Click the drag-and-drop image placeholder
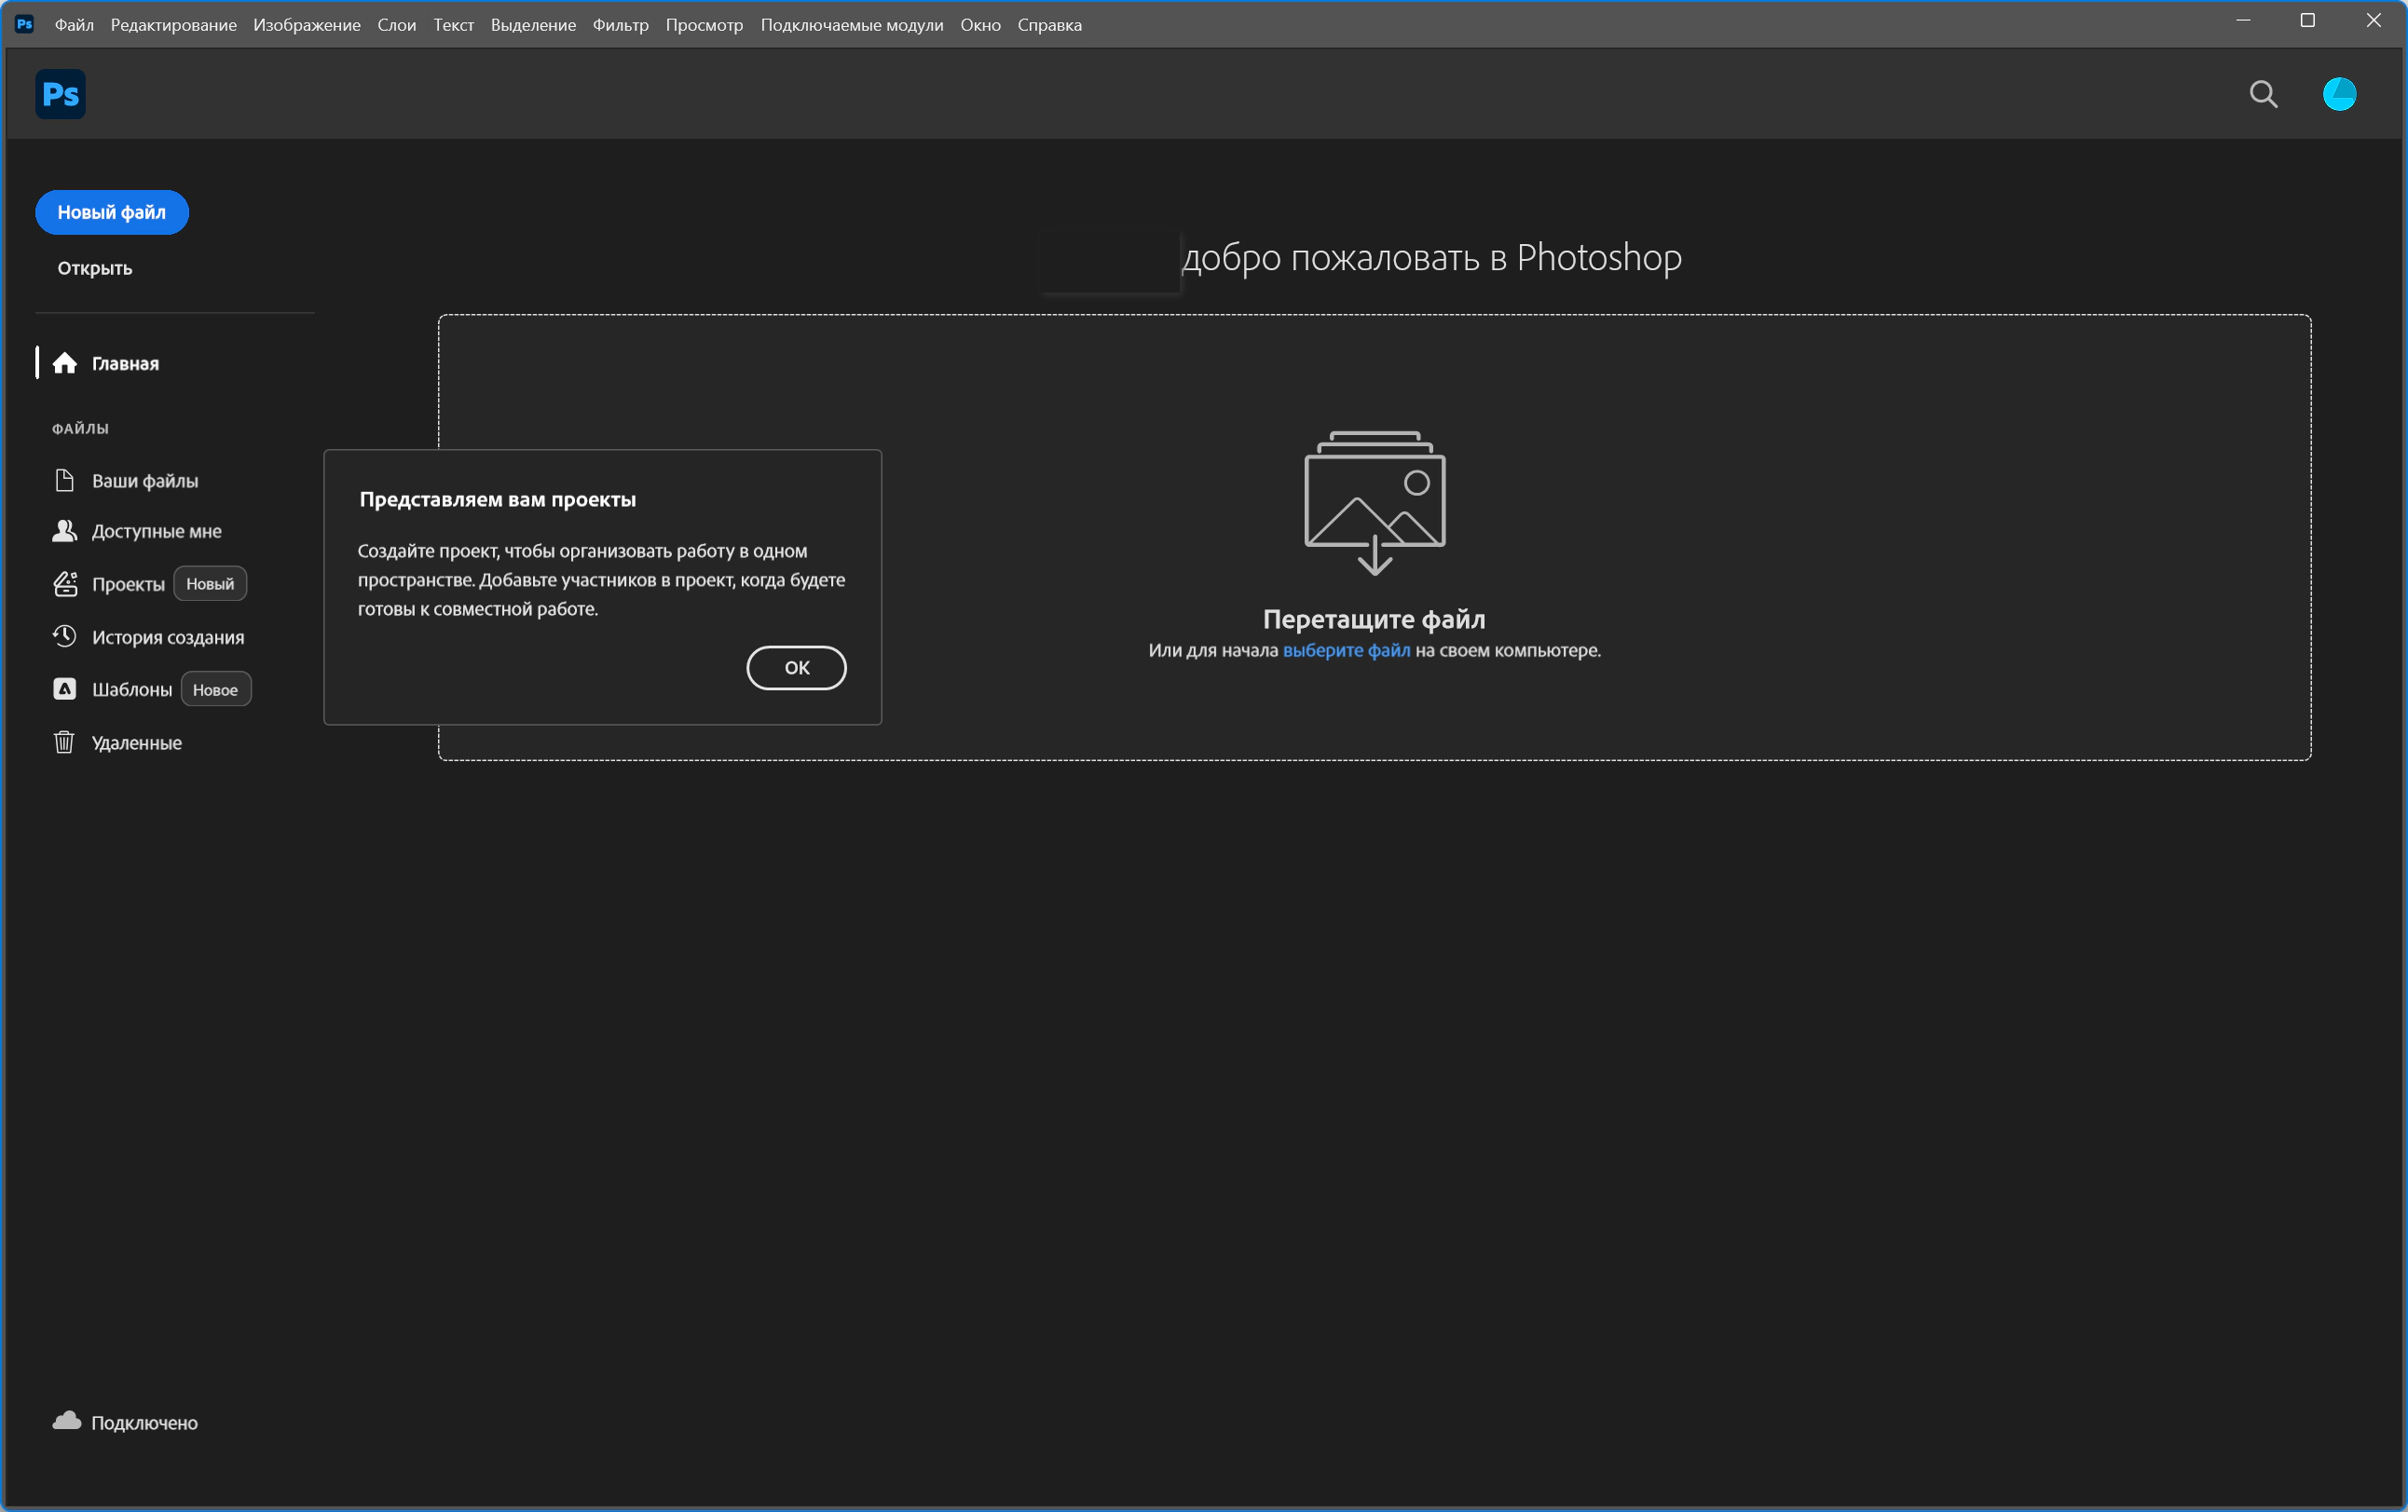The image size is (2408, 1512). (1374, 502)
